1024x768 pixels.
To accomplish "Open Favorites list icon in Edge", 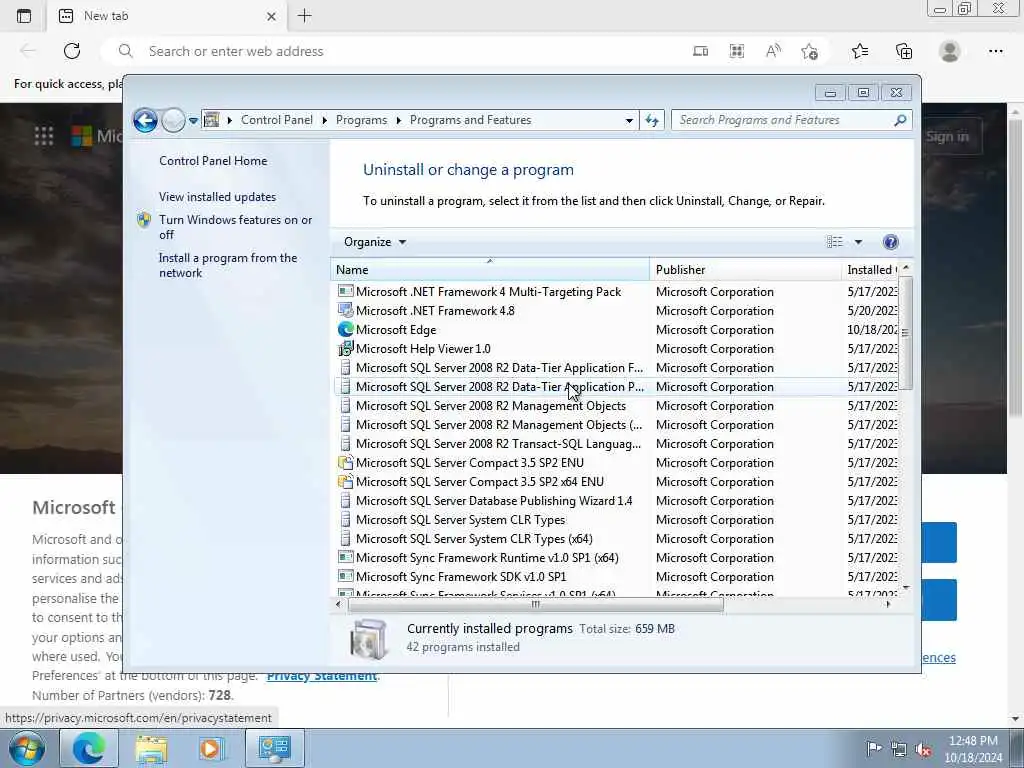I will [x=860, y=51].
